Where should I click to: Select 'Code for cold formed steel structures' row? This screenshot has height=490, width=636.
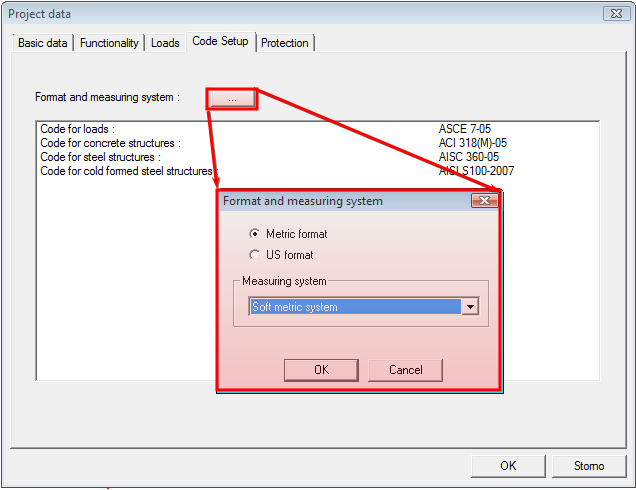tap(127, 171)
